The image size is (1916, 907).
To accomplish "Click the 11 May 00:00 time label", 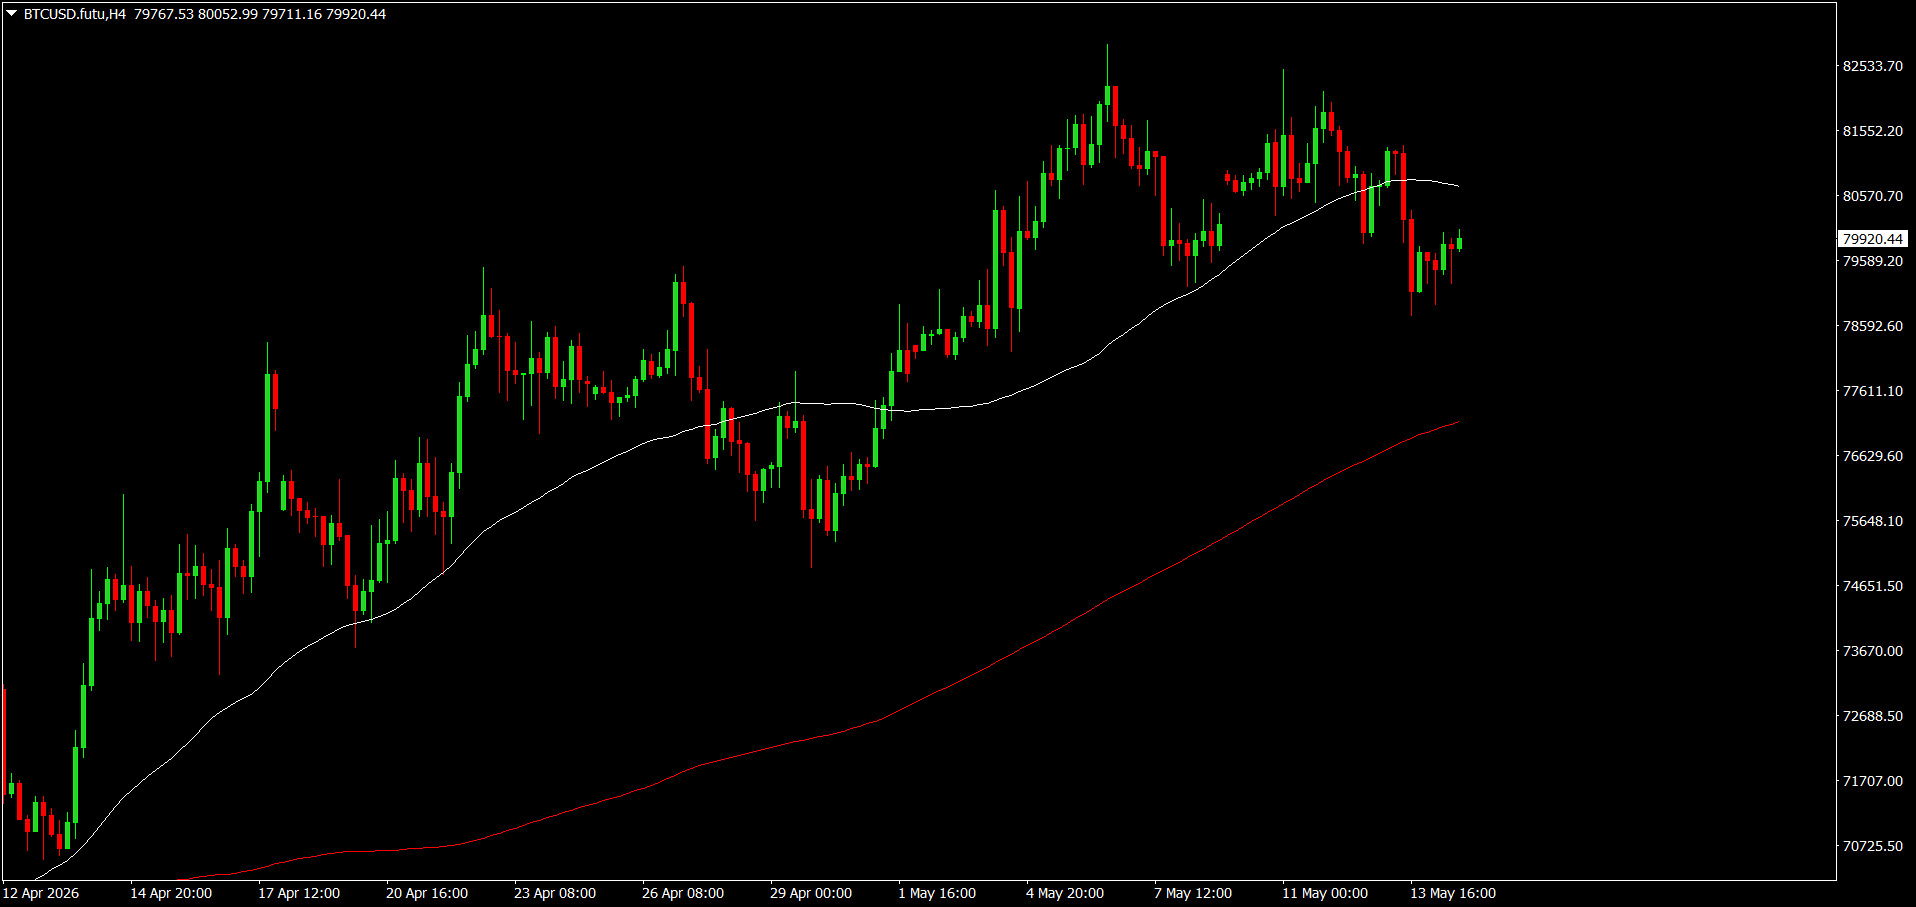I will (x=1325, y=893).
